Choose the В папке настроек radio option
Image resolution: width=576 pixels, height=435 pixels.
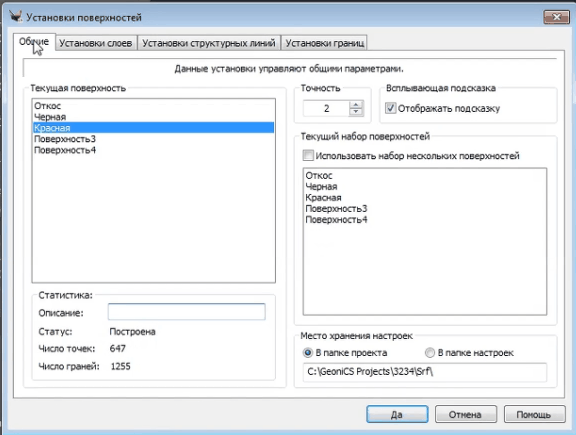[429, 353]
